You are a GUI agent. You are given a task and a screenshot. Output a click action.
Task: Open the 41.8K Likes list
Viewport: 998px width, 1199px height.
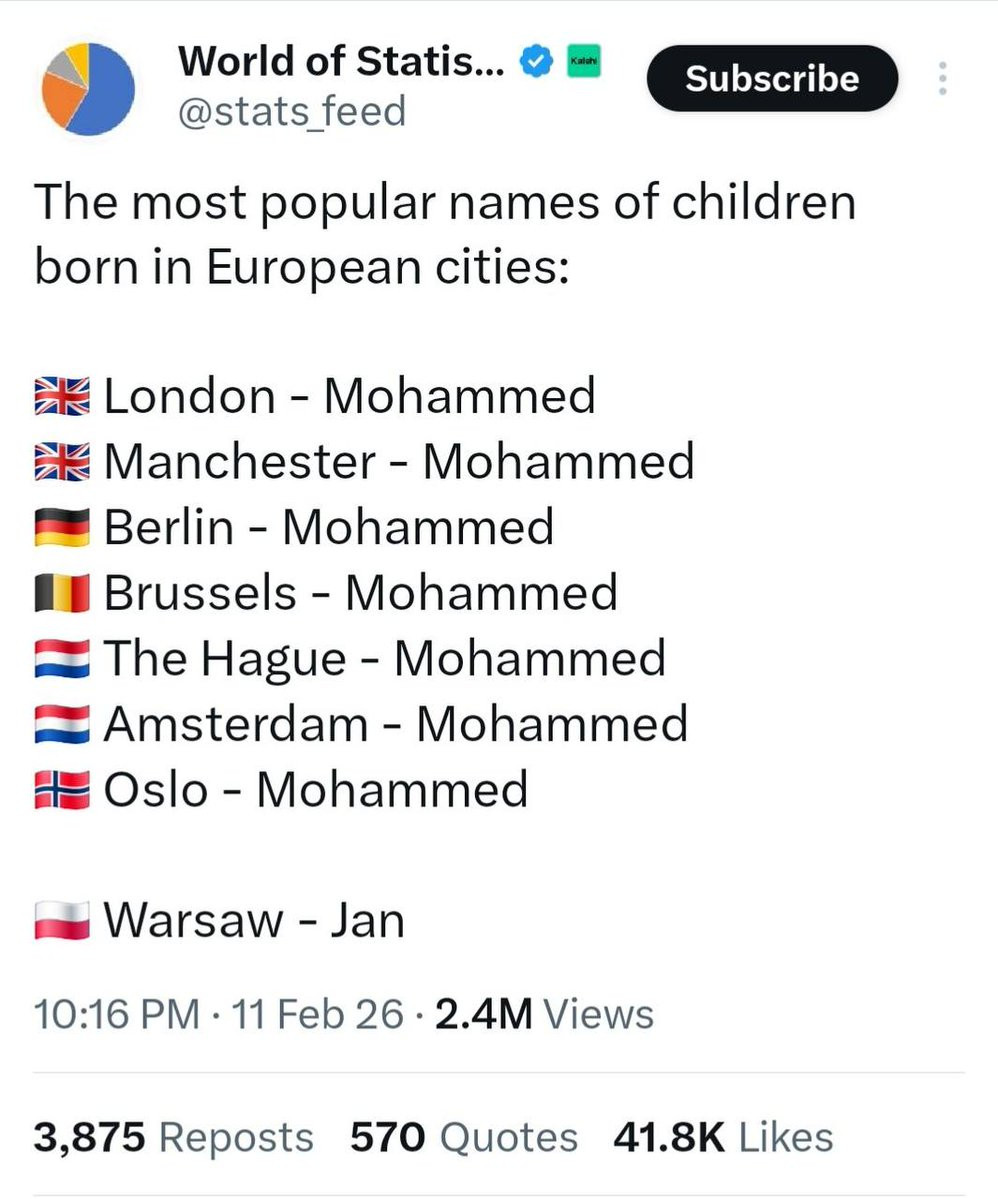[722, 1138]
